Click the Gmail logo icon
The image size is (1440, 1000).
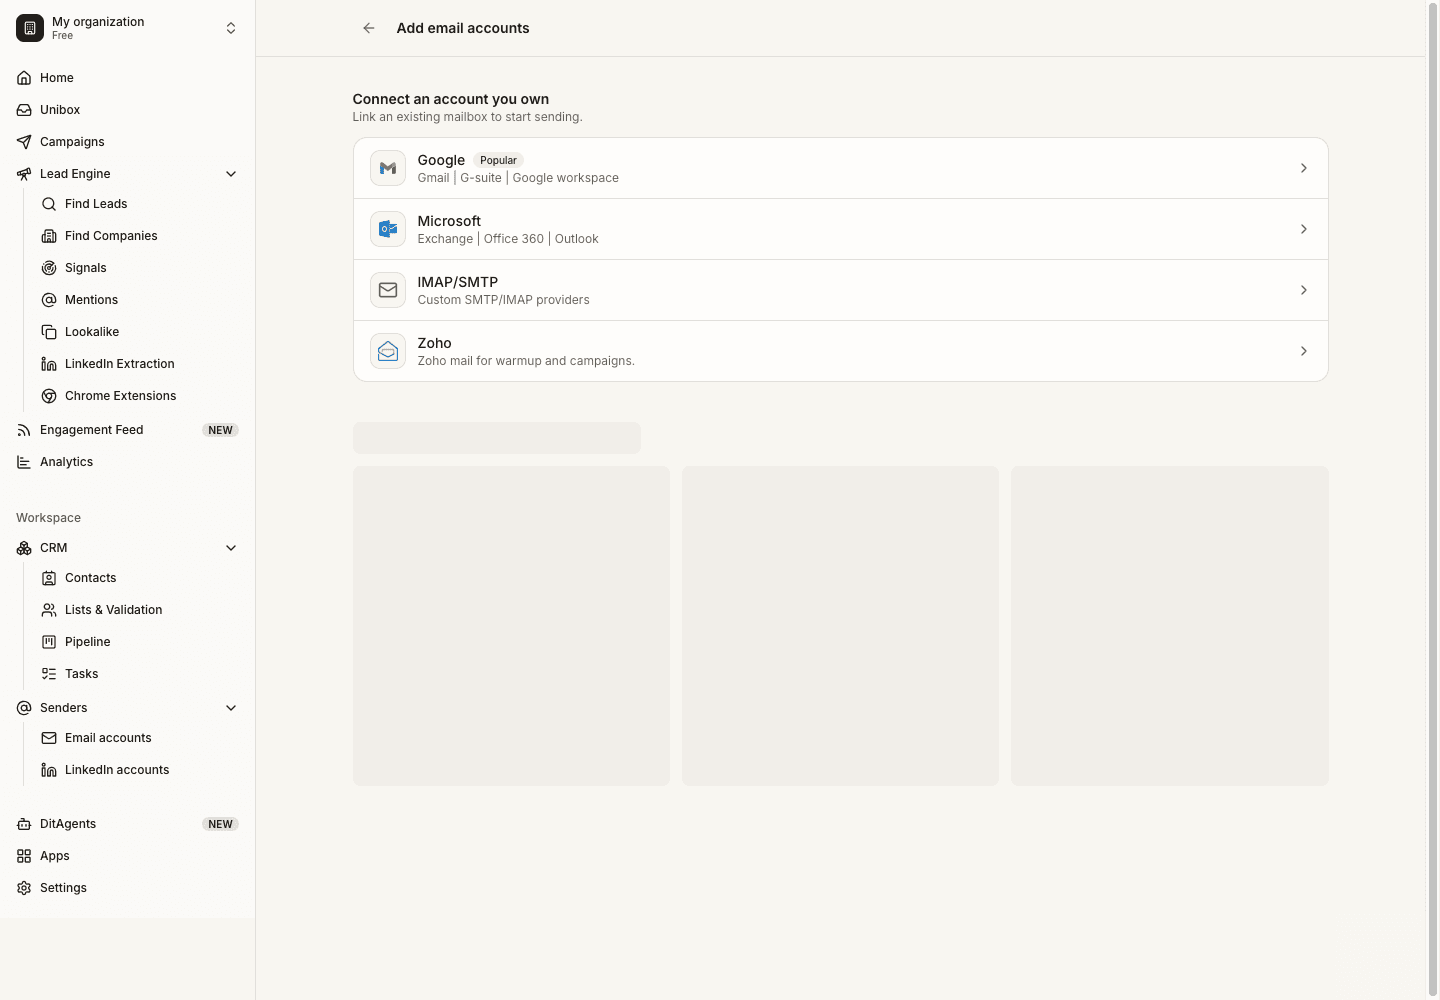click(388, 168)
